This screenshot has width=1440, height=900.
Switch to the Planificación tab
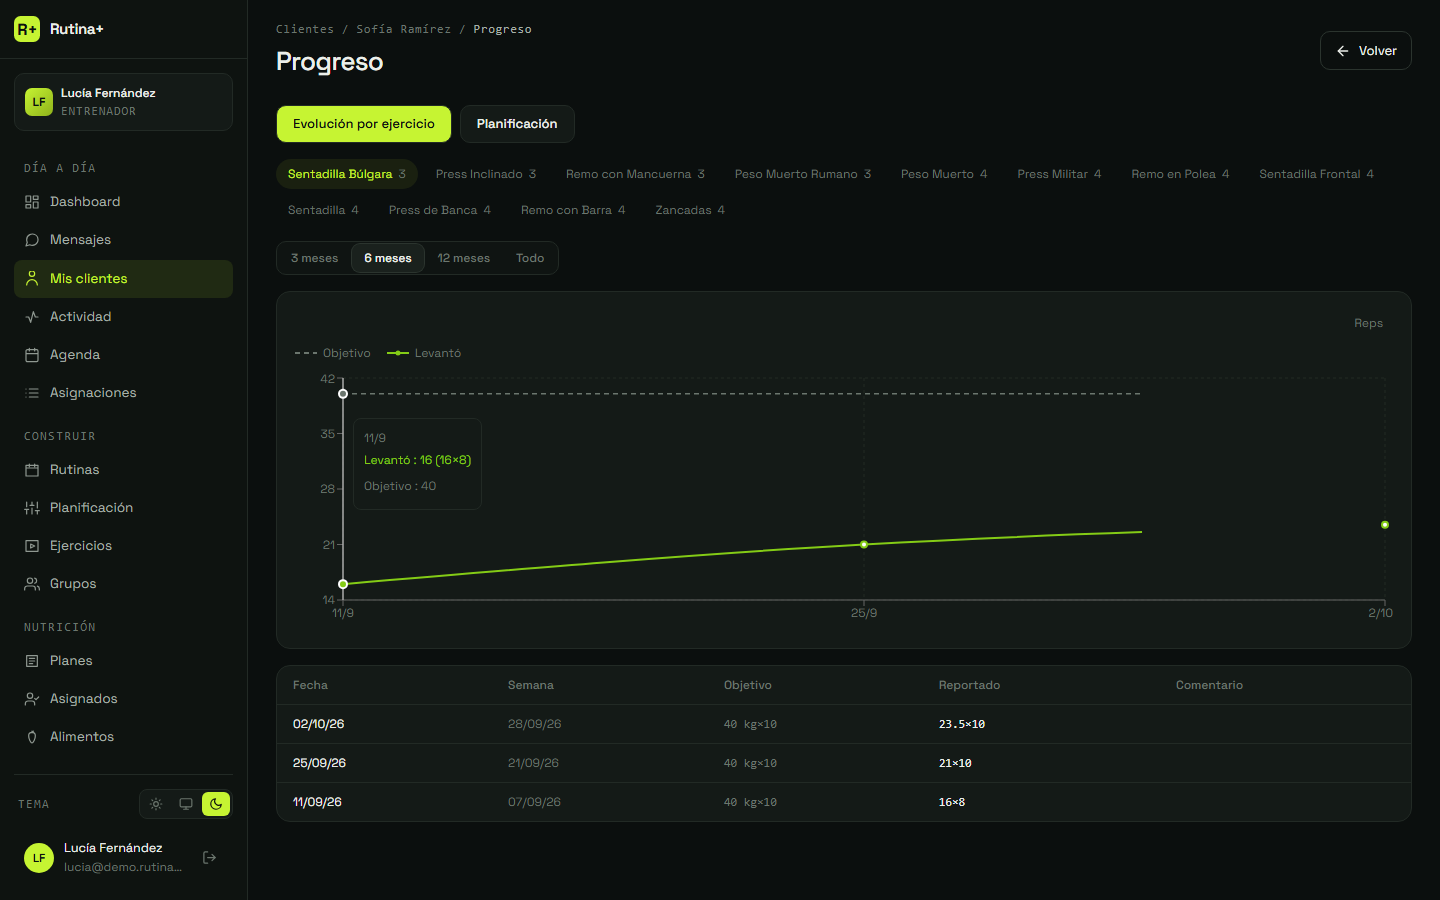click(517, 124)
